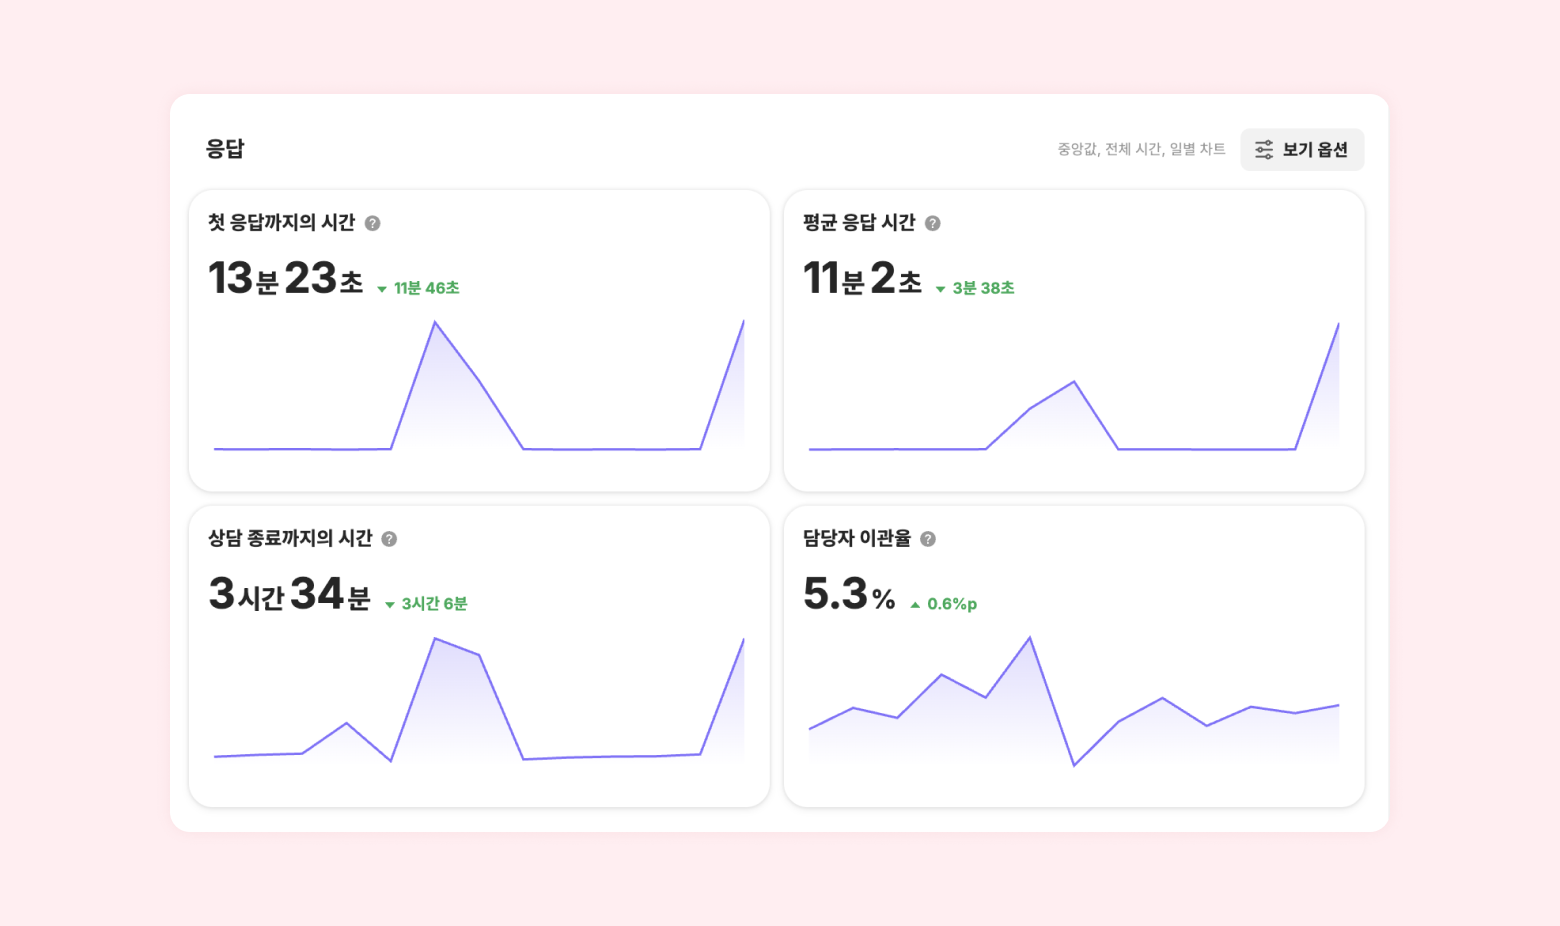The image size is (1560, 926).
Task: Click the help icon beside 평균 응답 시간
Action: click(933, 223)
